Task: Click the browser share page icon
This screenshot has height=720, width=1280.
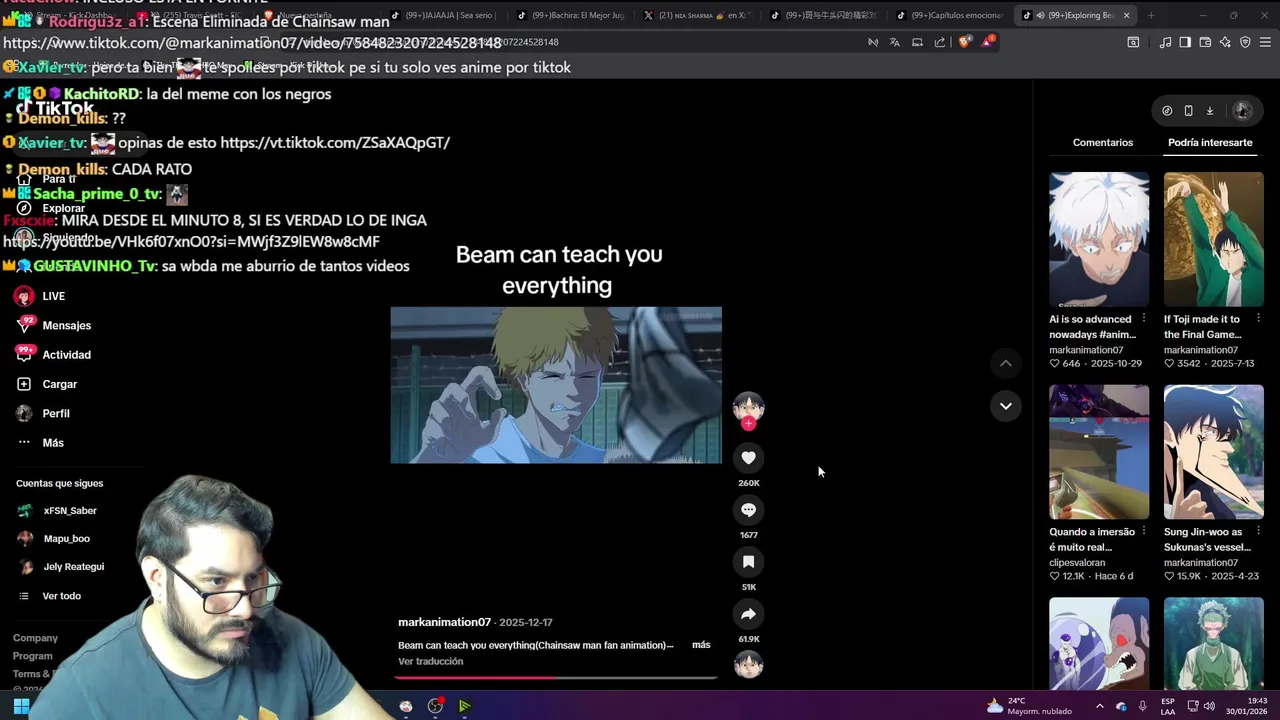Action: pyautogui.click(x=940, y=42)
